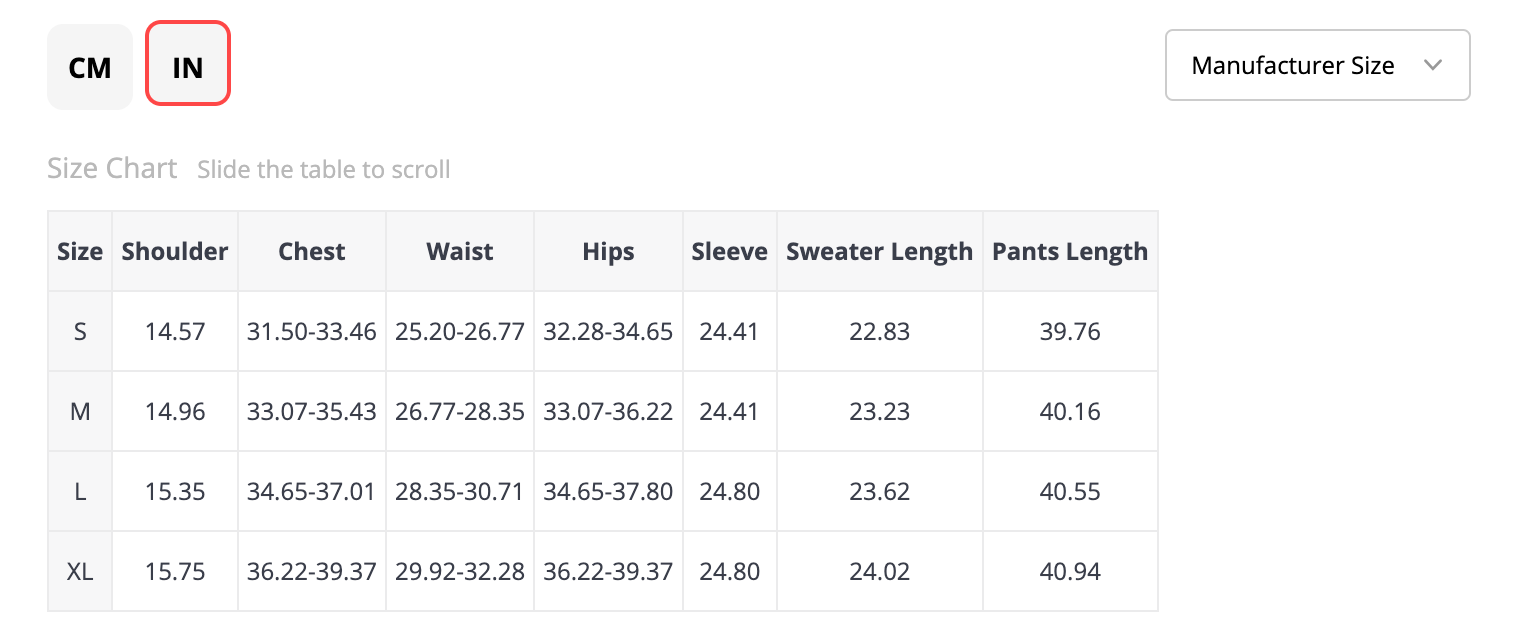Click the Size Chart heading text
This screenshot has width=1516, height=640.
click(112, 168)
